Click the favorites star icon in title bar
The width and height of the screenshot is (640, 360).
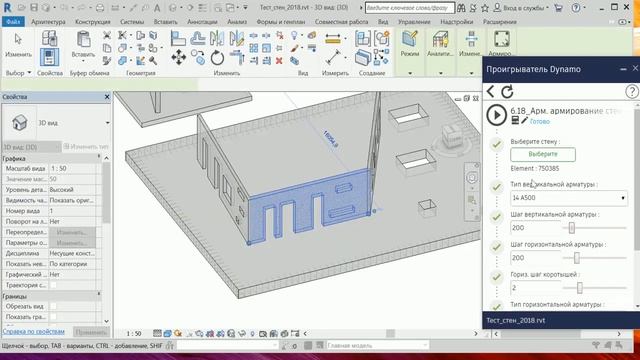(485, 8)
